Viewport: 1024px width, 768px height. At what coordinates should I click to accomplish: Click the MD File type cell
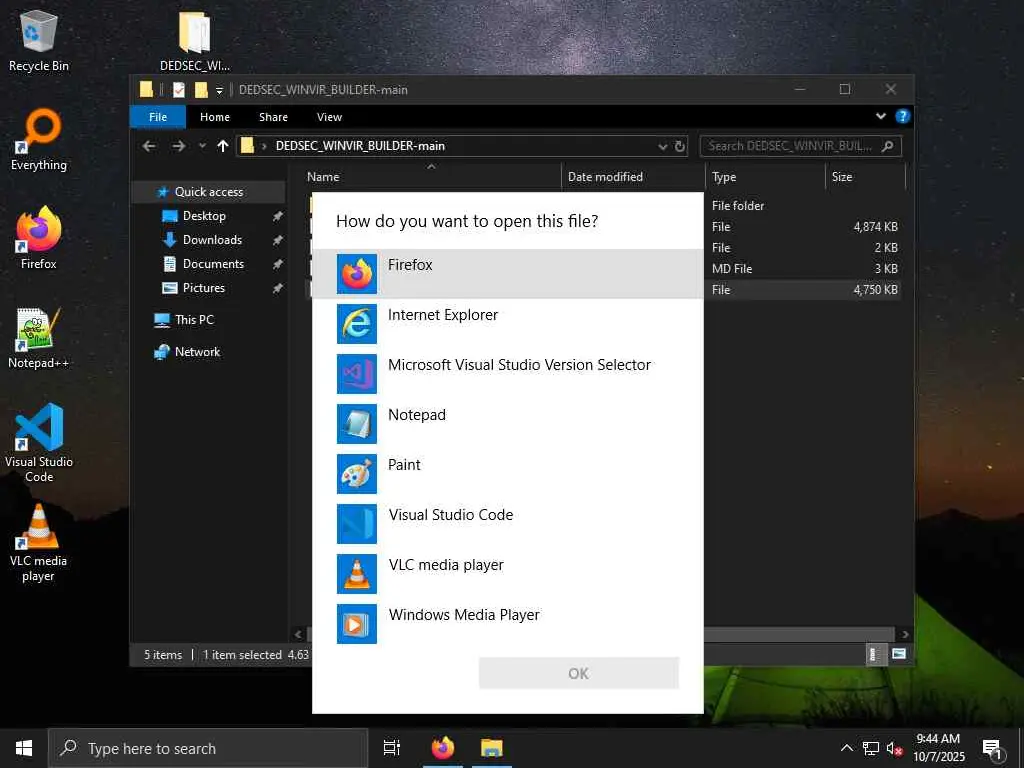pyautogui.click(x=732, y=269)
